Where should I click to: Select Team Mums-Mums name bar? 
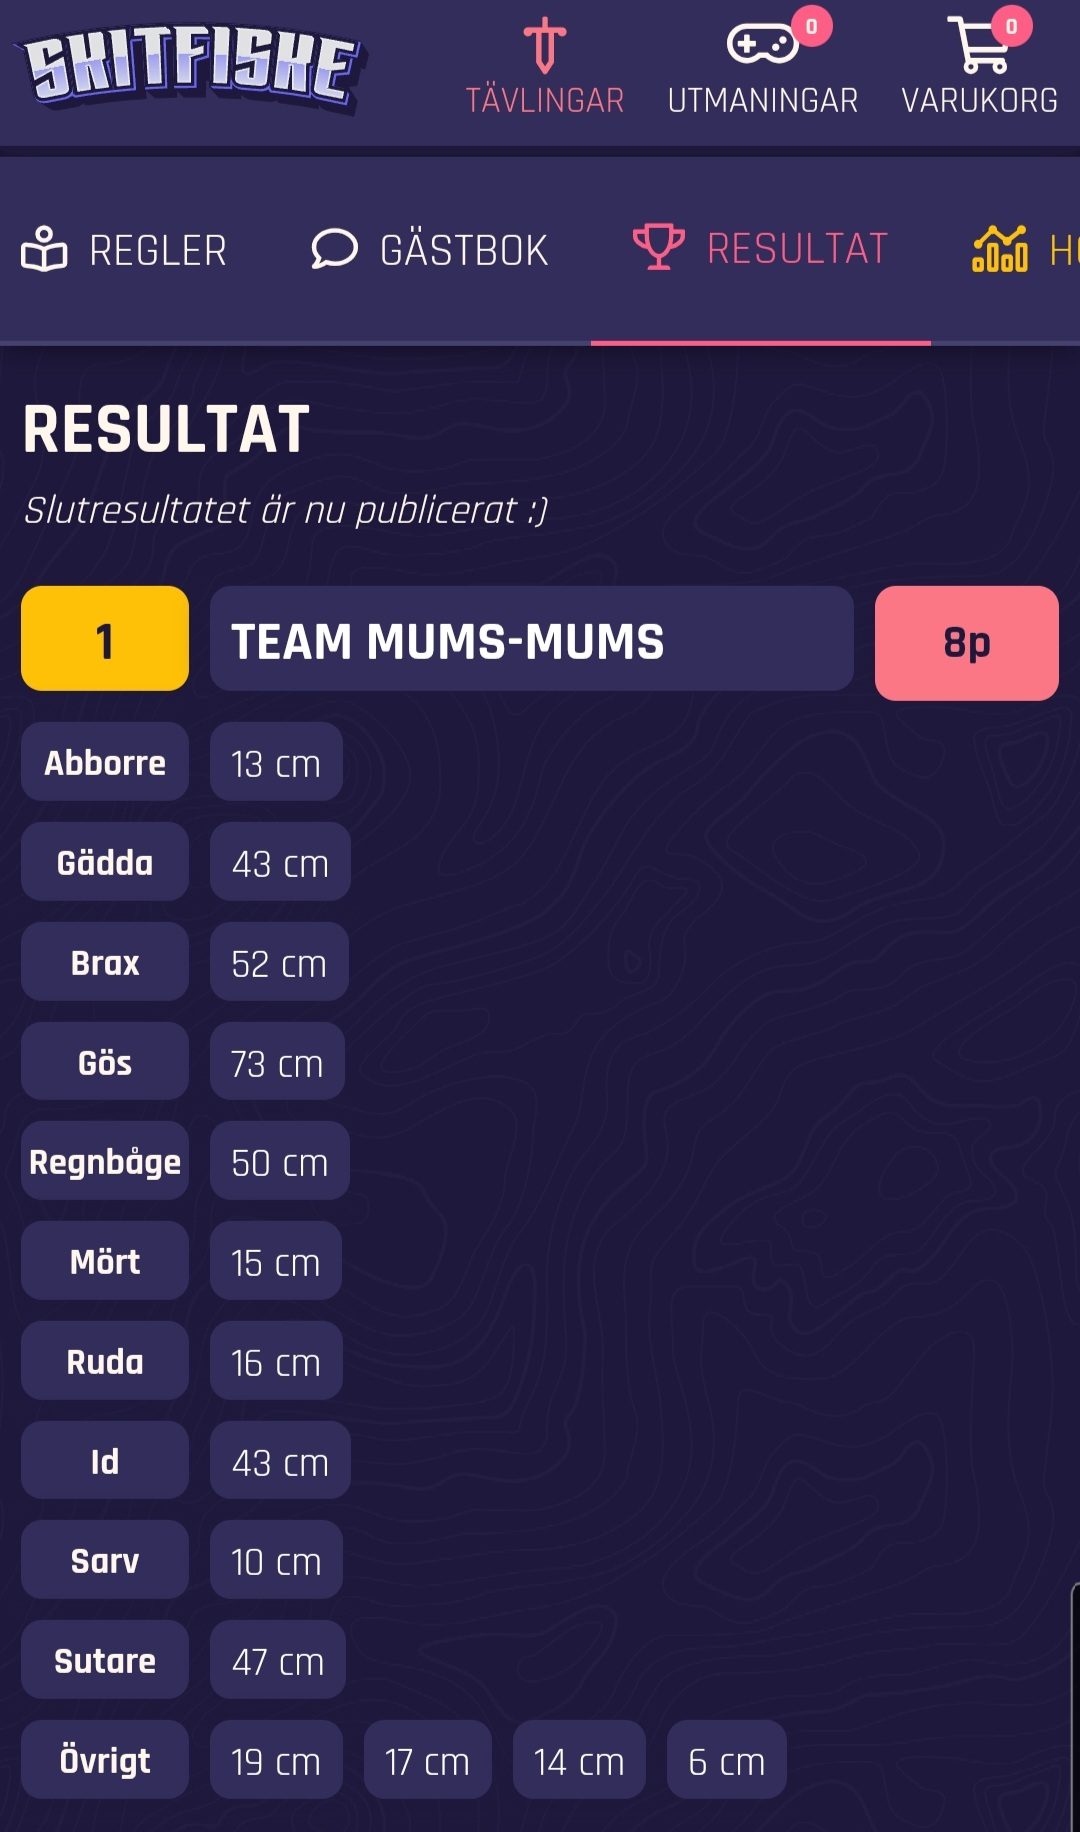pyautogui.click(x=532, y=639)
